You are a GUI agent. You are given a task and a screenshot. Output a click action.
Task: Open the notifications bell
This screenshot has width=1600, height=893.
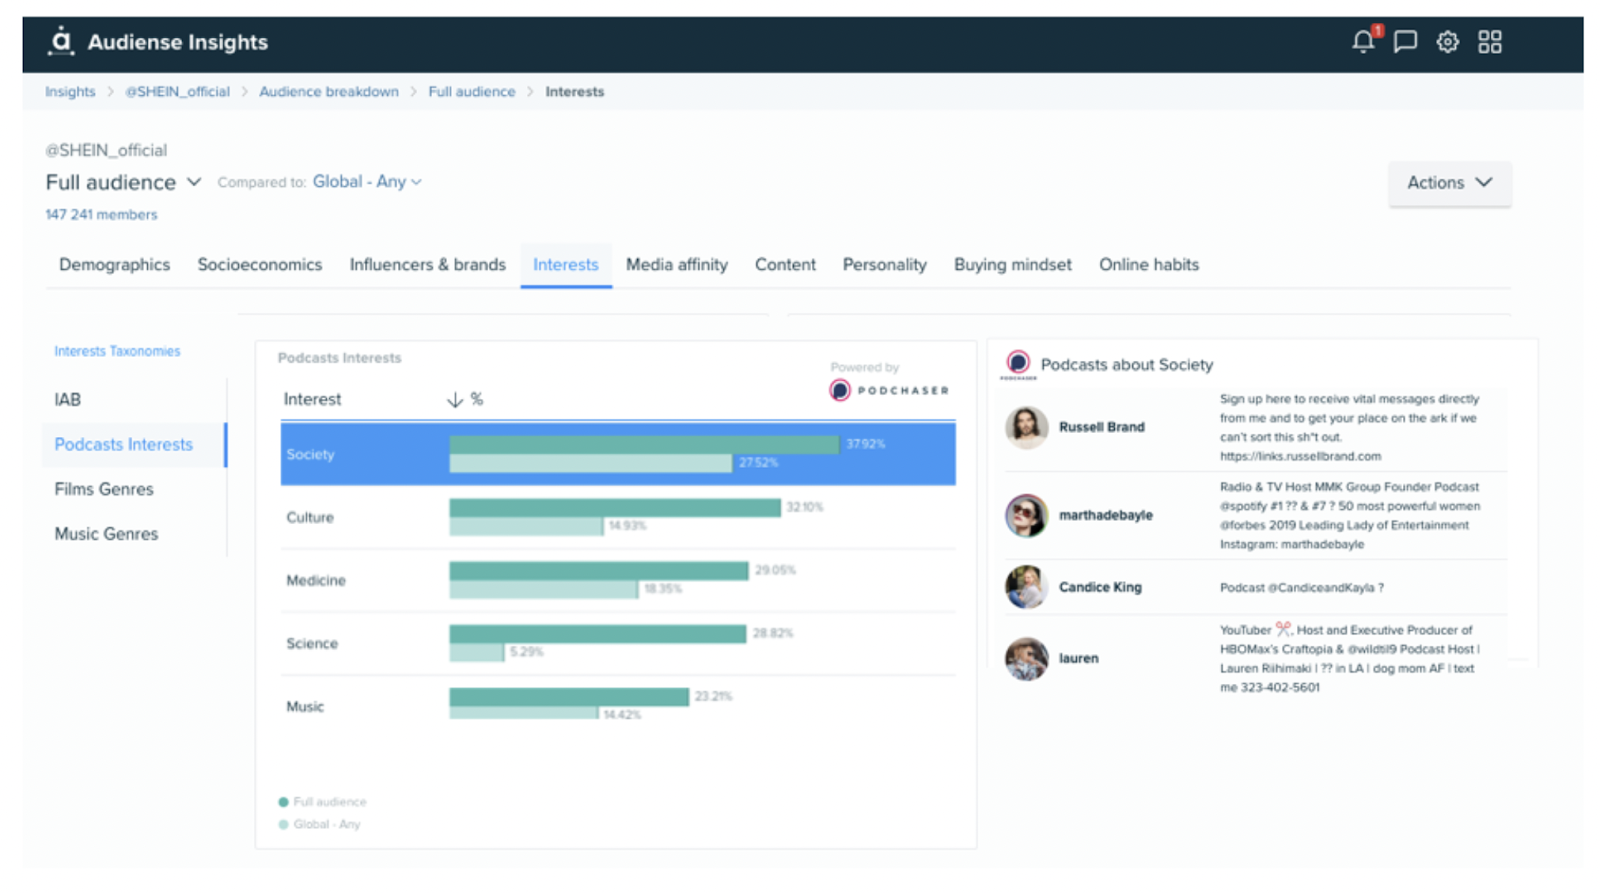pyautogui.click(x=1364, y=40)
